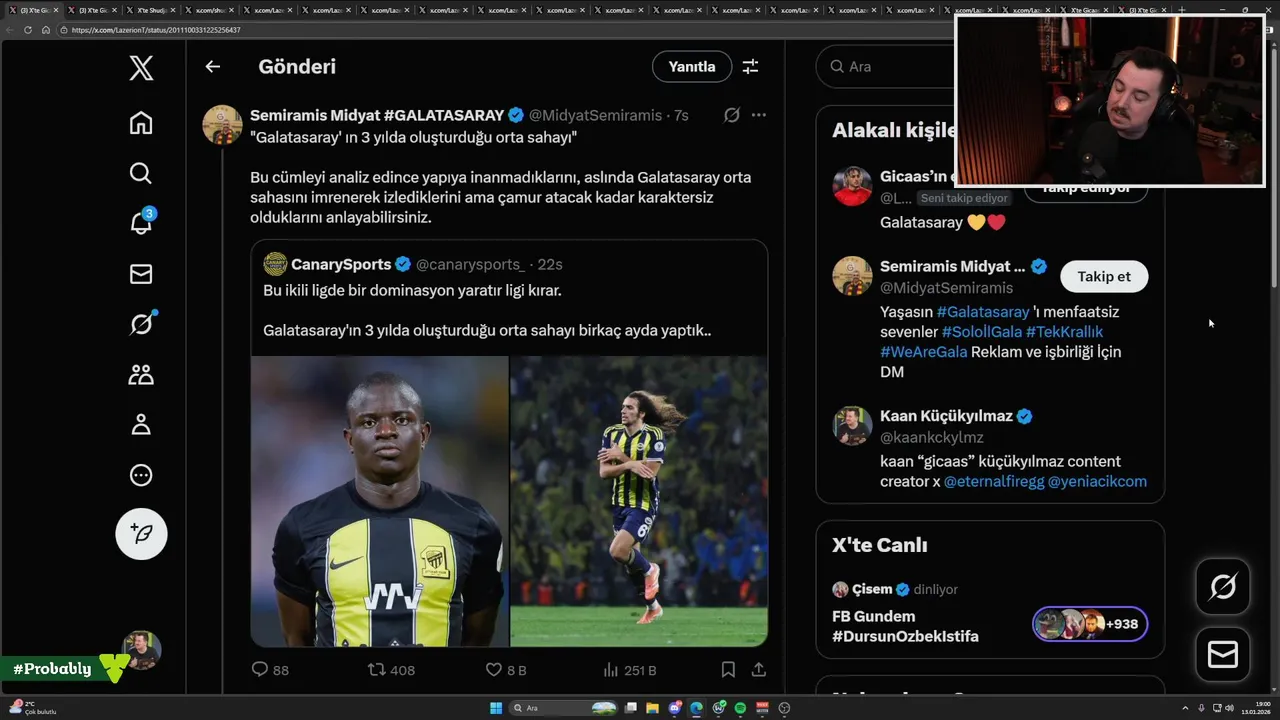The height and width of the screenshot is (720, 1280).
Task: Open @eternalfiregg mention link
Action: pyautogui.click(x=994, y=481)
